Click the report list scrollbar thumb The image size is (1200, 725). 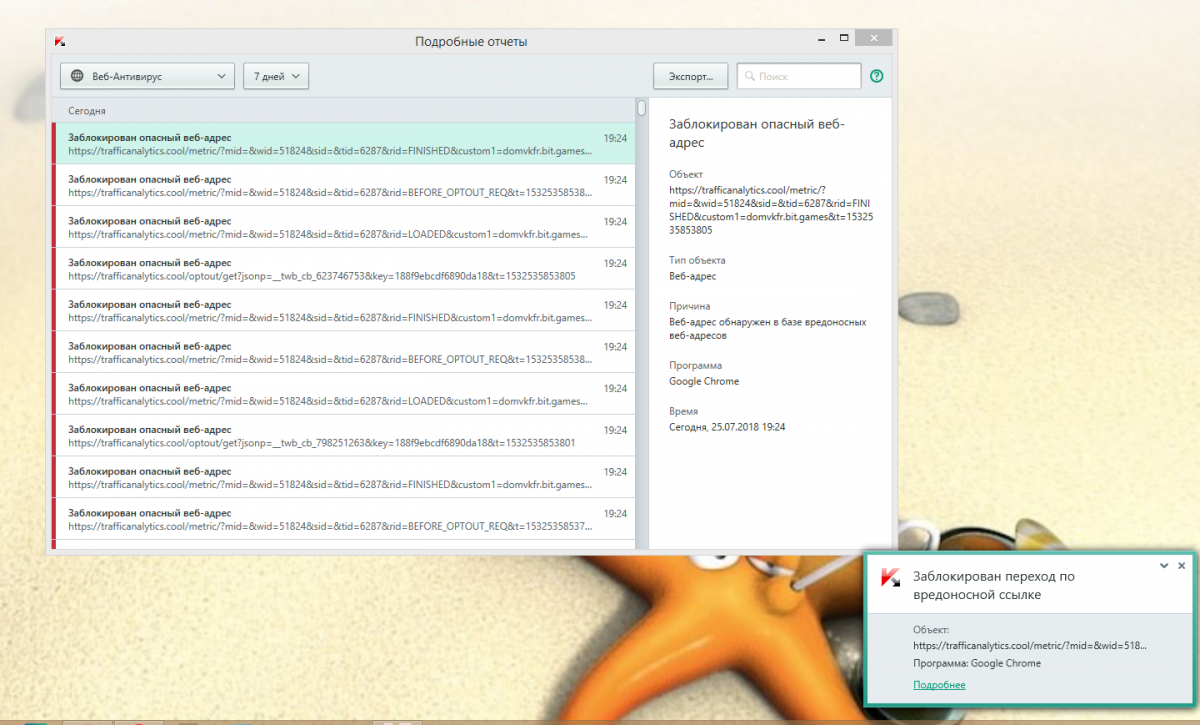tap(641, 108)
